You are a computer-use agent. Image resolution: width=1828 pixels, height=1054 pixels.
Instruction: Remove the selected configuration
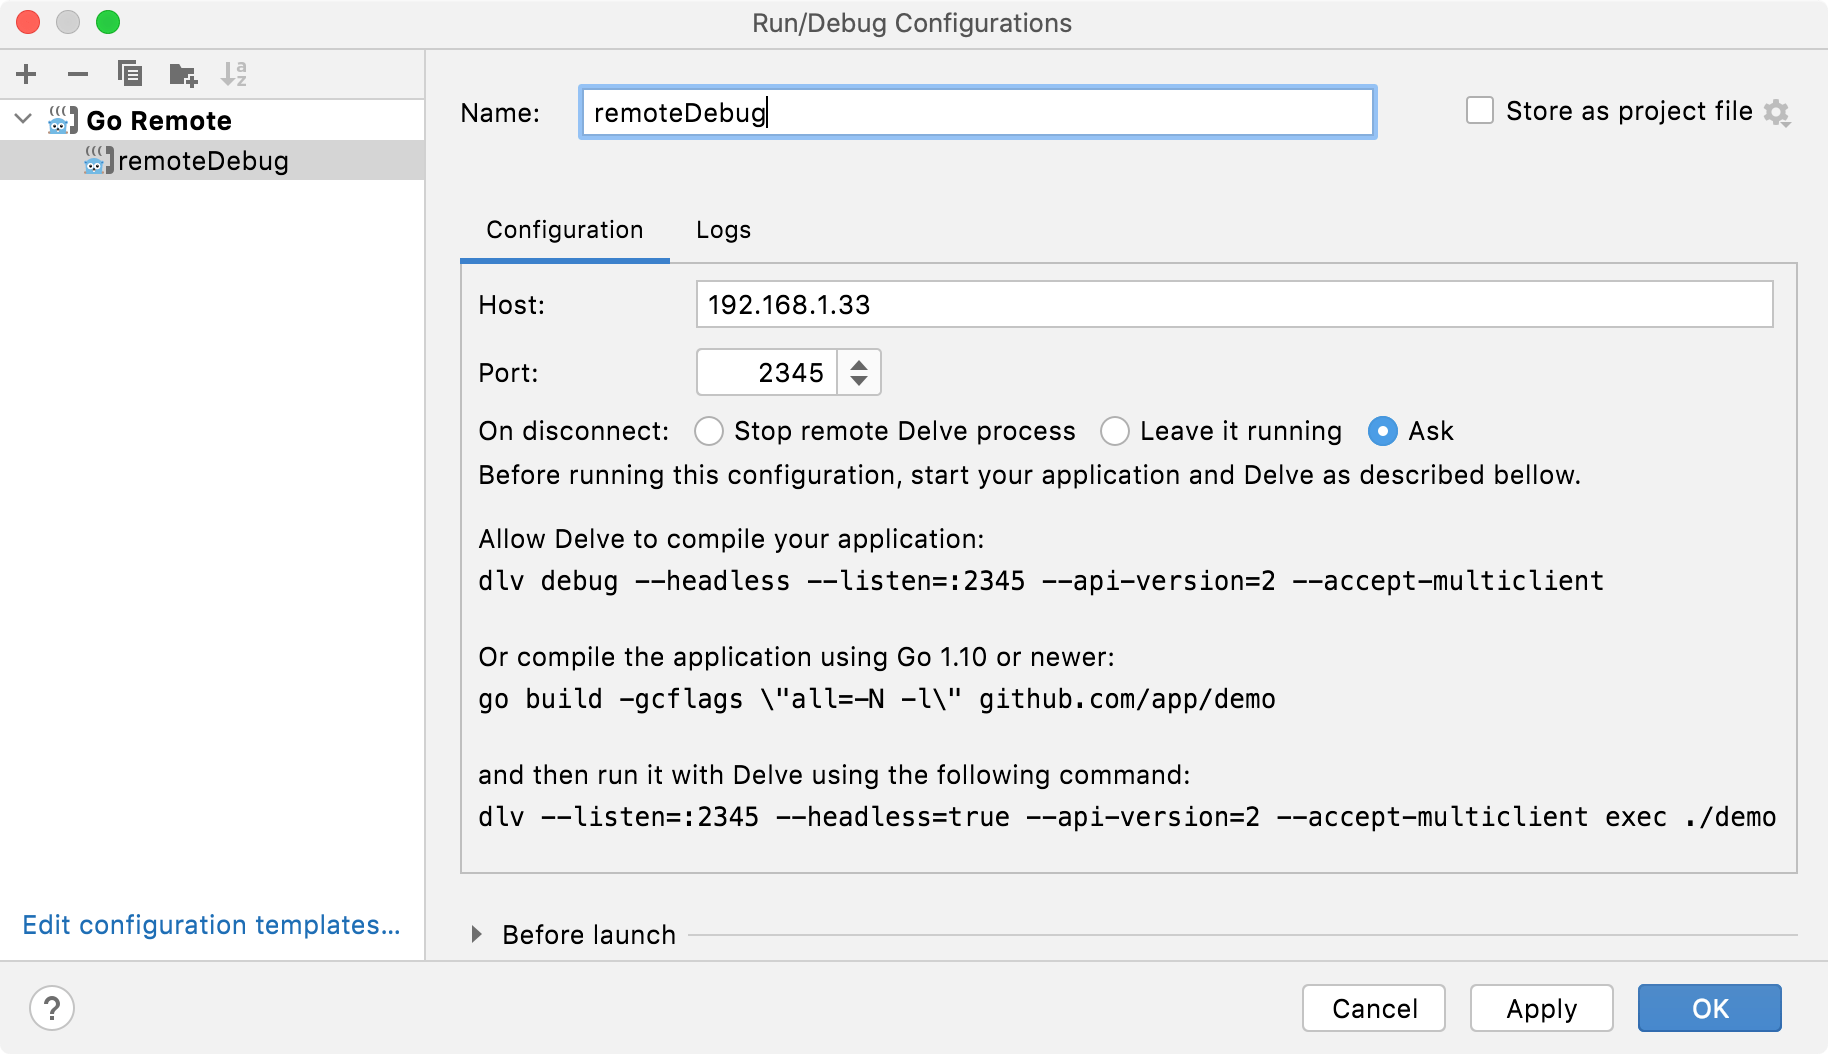pyautogui.click(x=78, y=73)
